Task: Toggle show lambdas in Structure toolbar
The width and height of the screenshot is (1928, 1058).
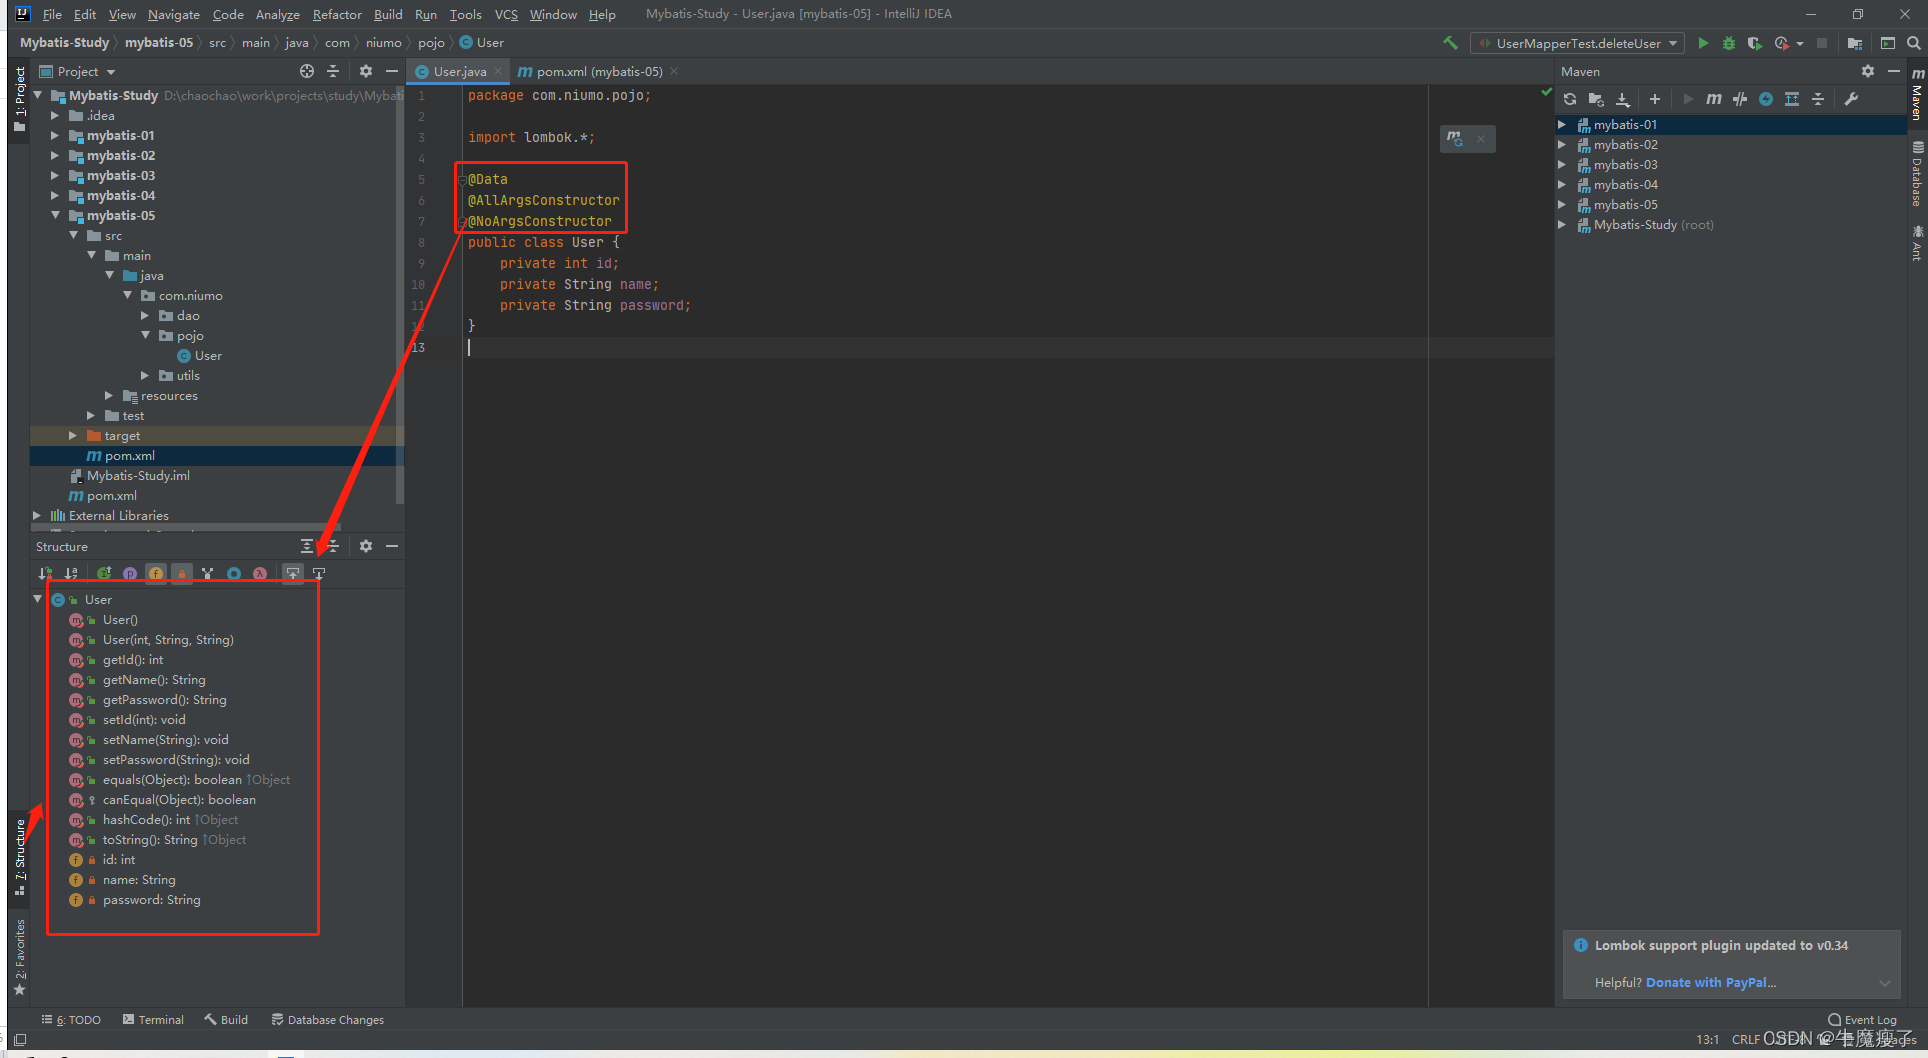Action: pyautogui.click(x=260, y=573)
